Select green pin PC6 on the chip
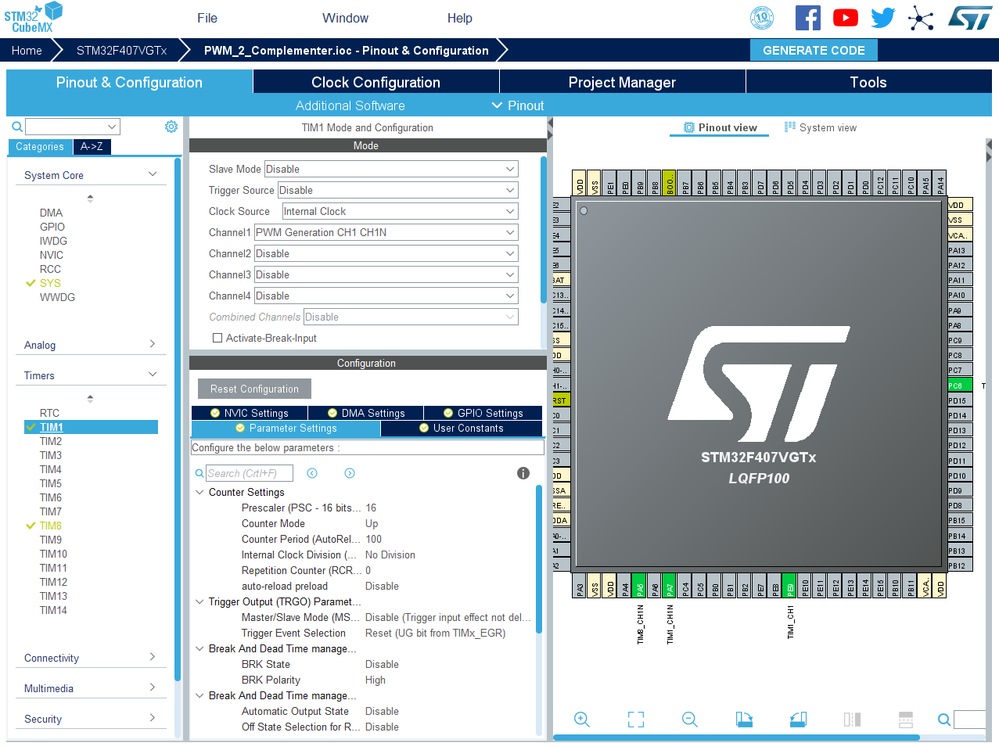The width and height of the screenshot is (999, 746). point(959,385)
